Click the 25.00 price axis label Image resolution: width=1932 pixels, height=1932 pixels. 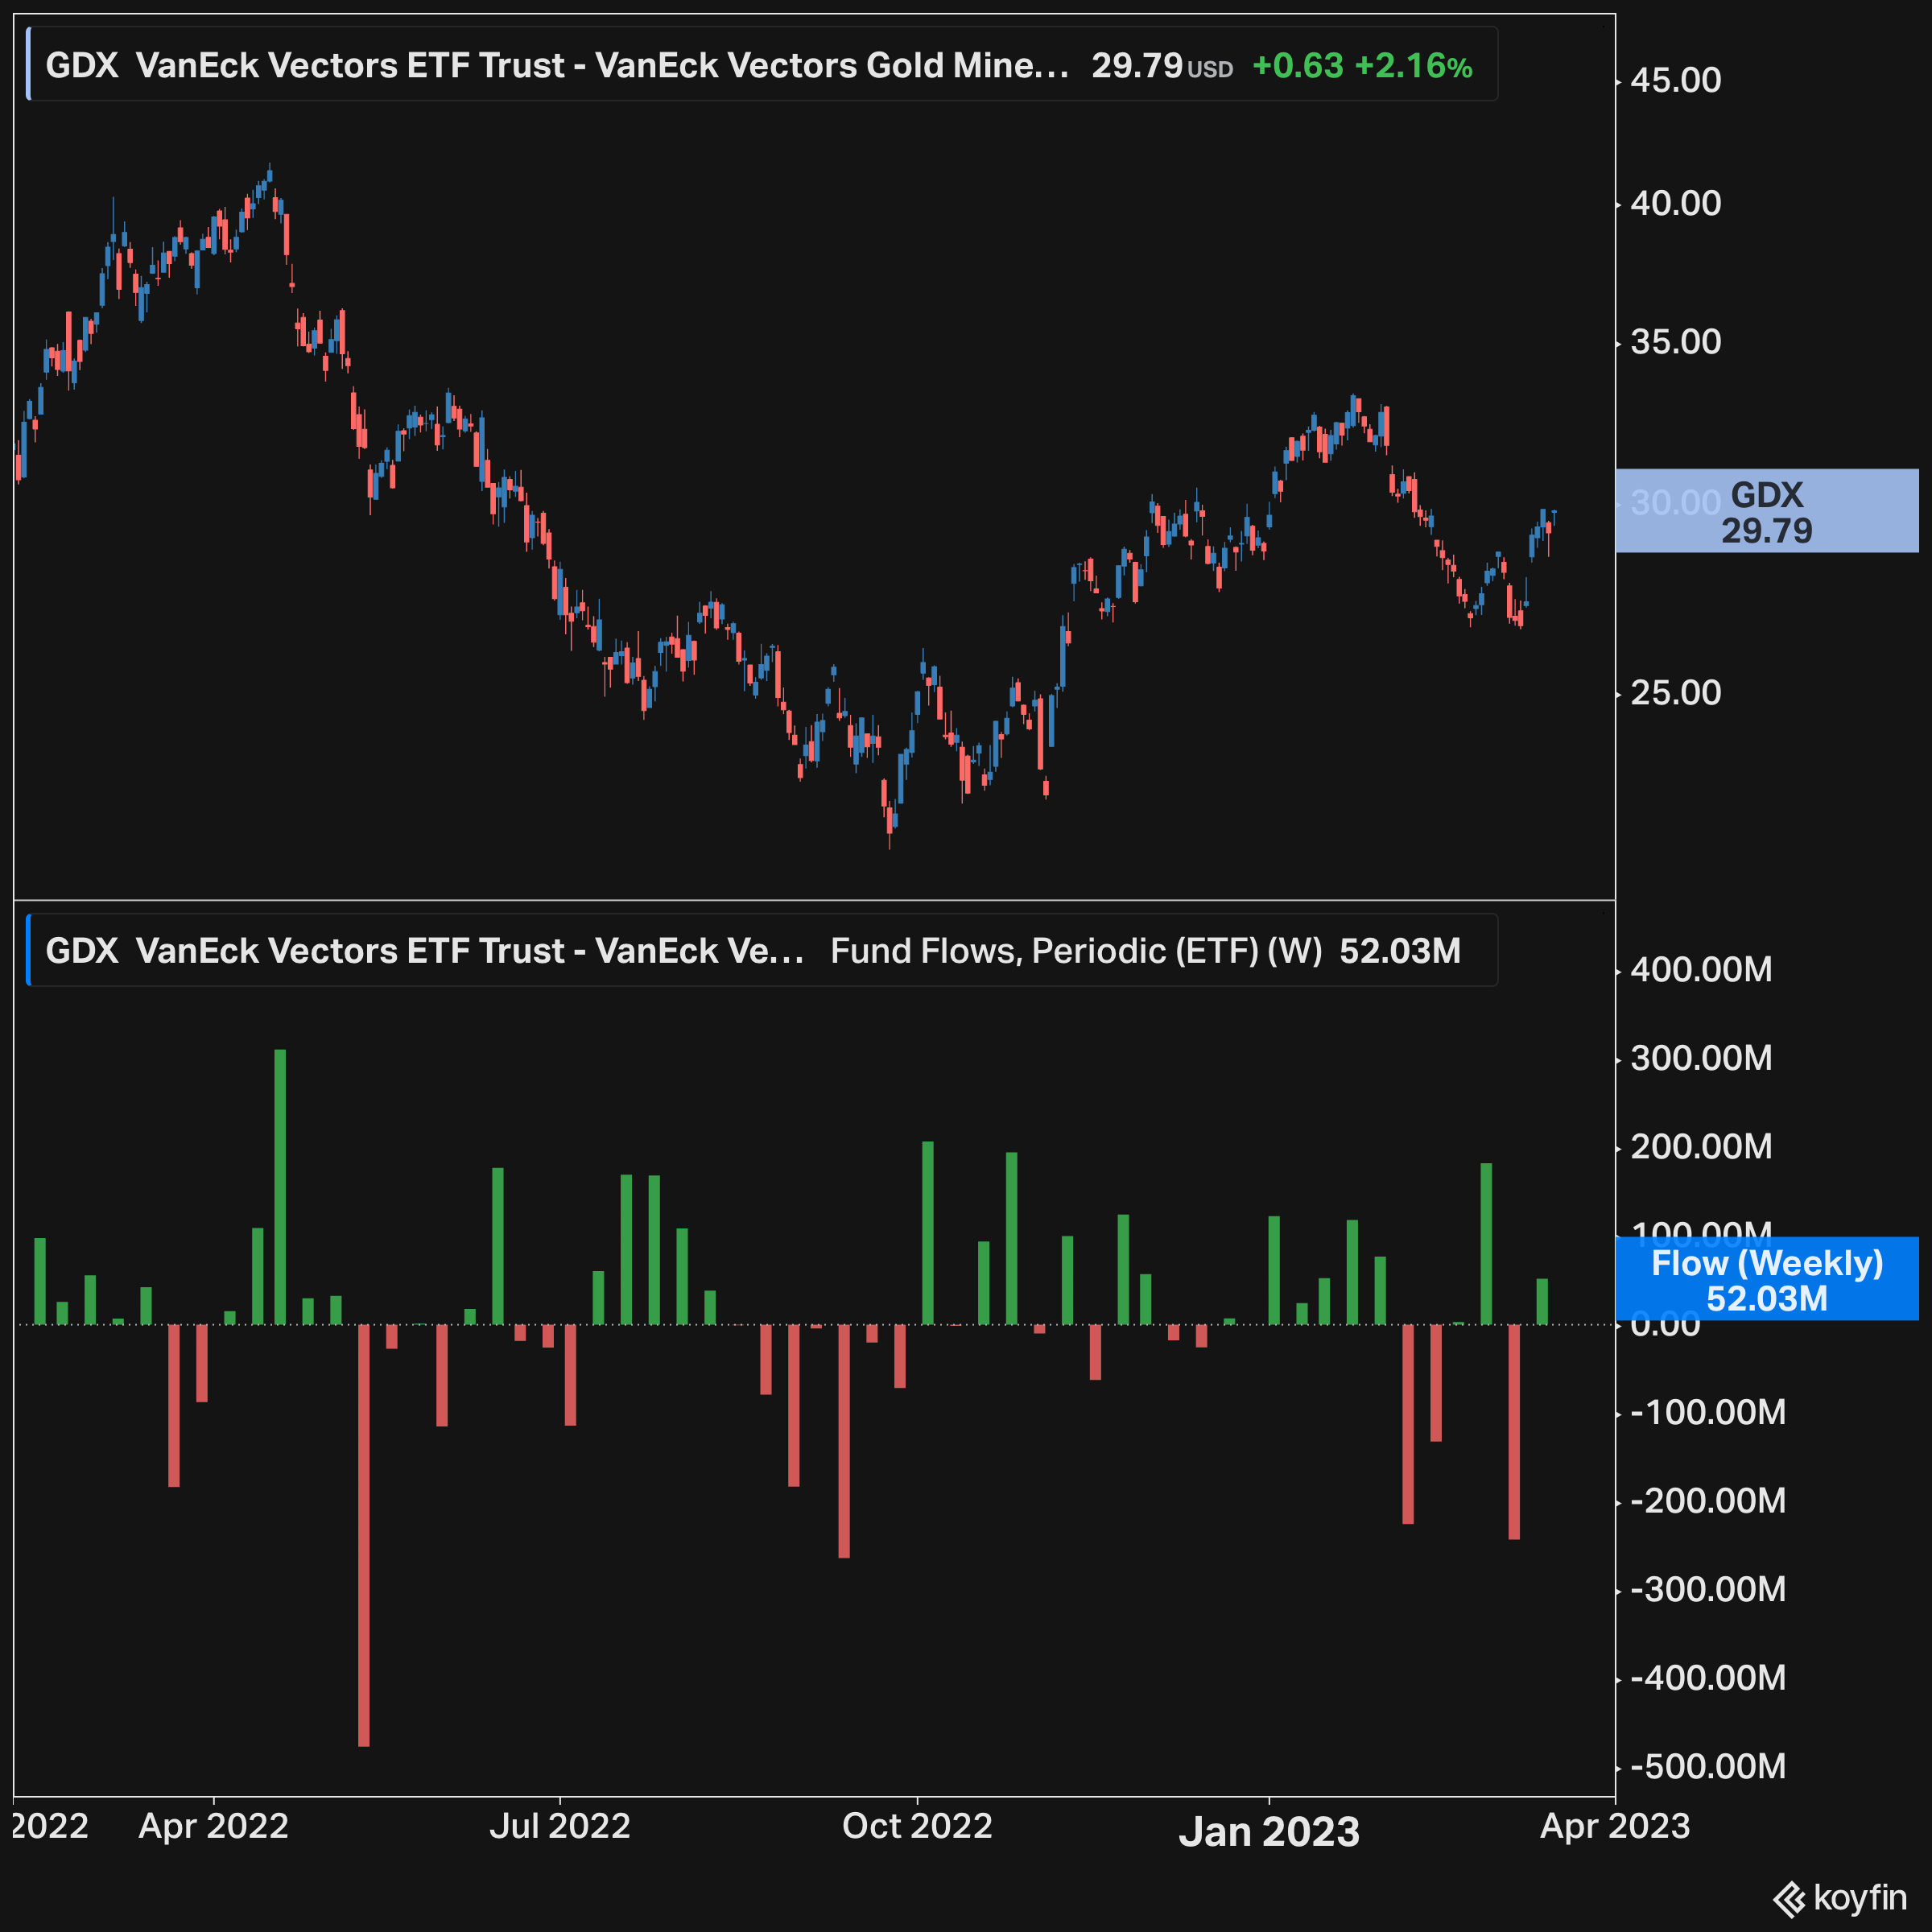(x=1676, y=692)
